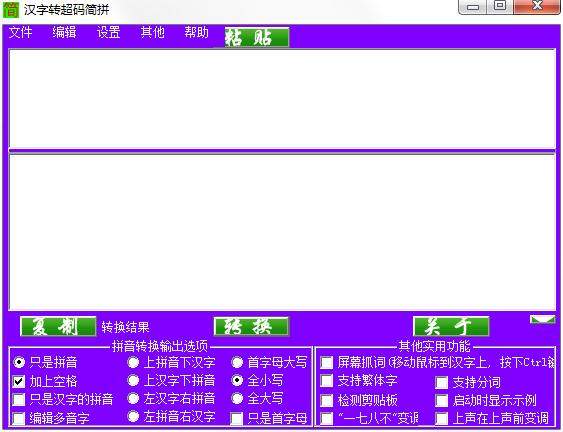563x432 pixels.
Task: Enable 屏幕抓词 checkbox
Action: coord(326,363)
